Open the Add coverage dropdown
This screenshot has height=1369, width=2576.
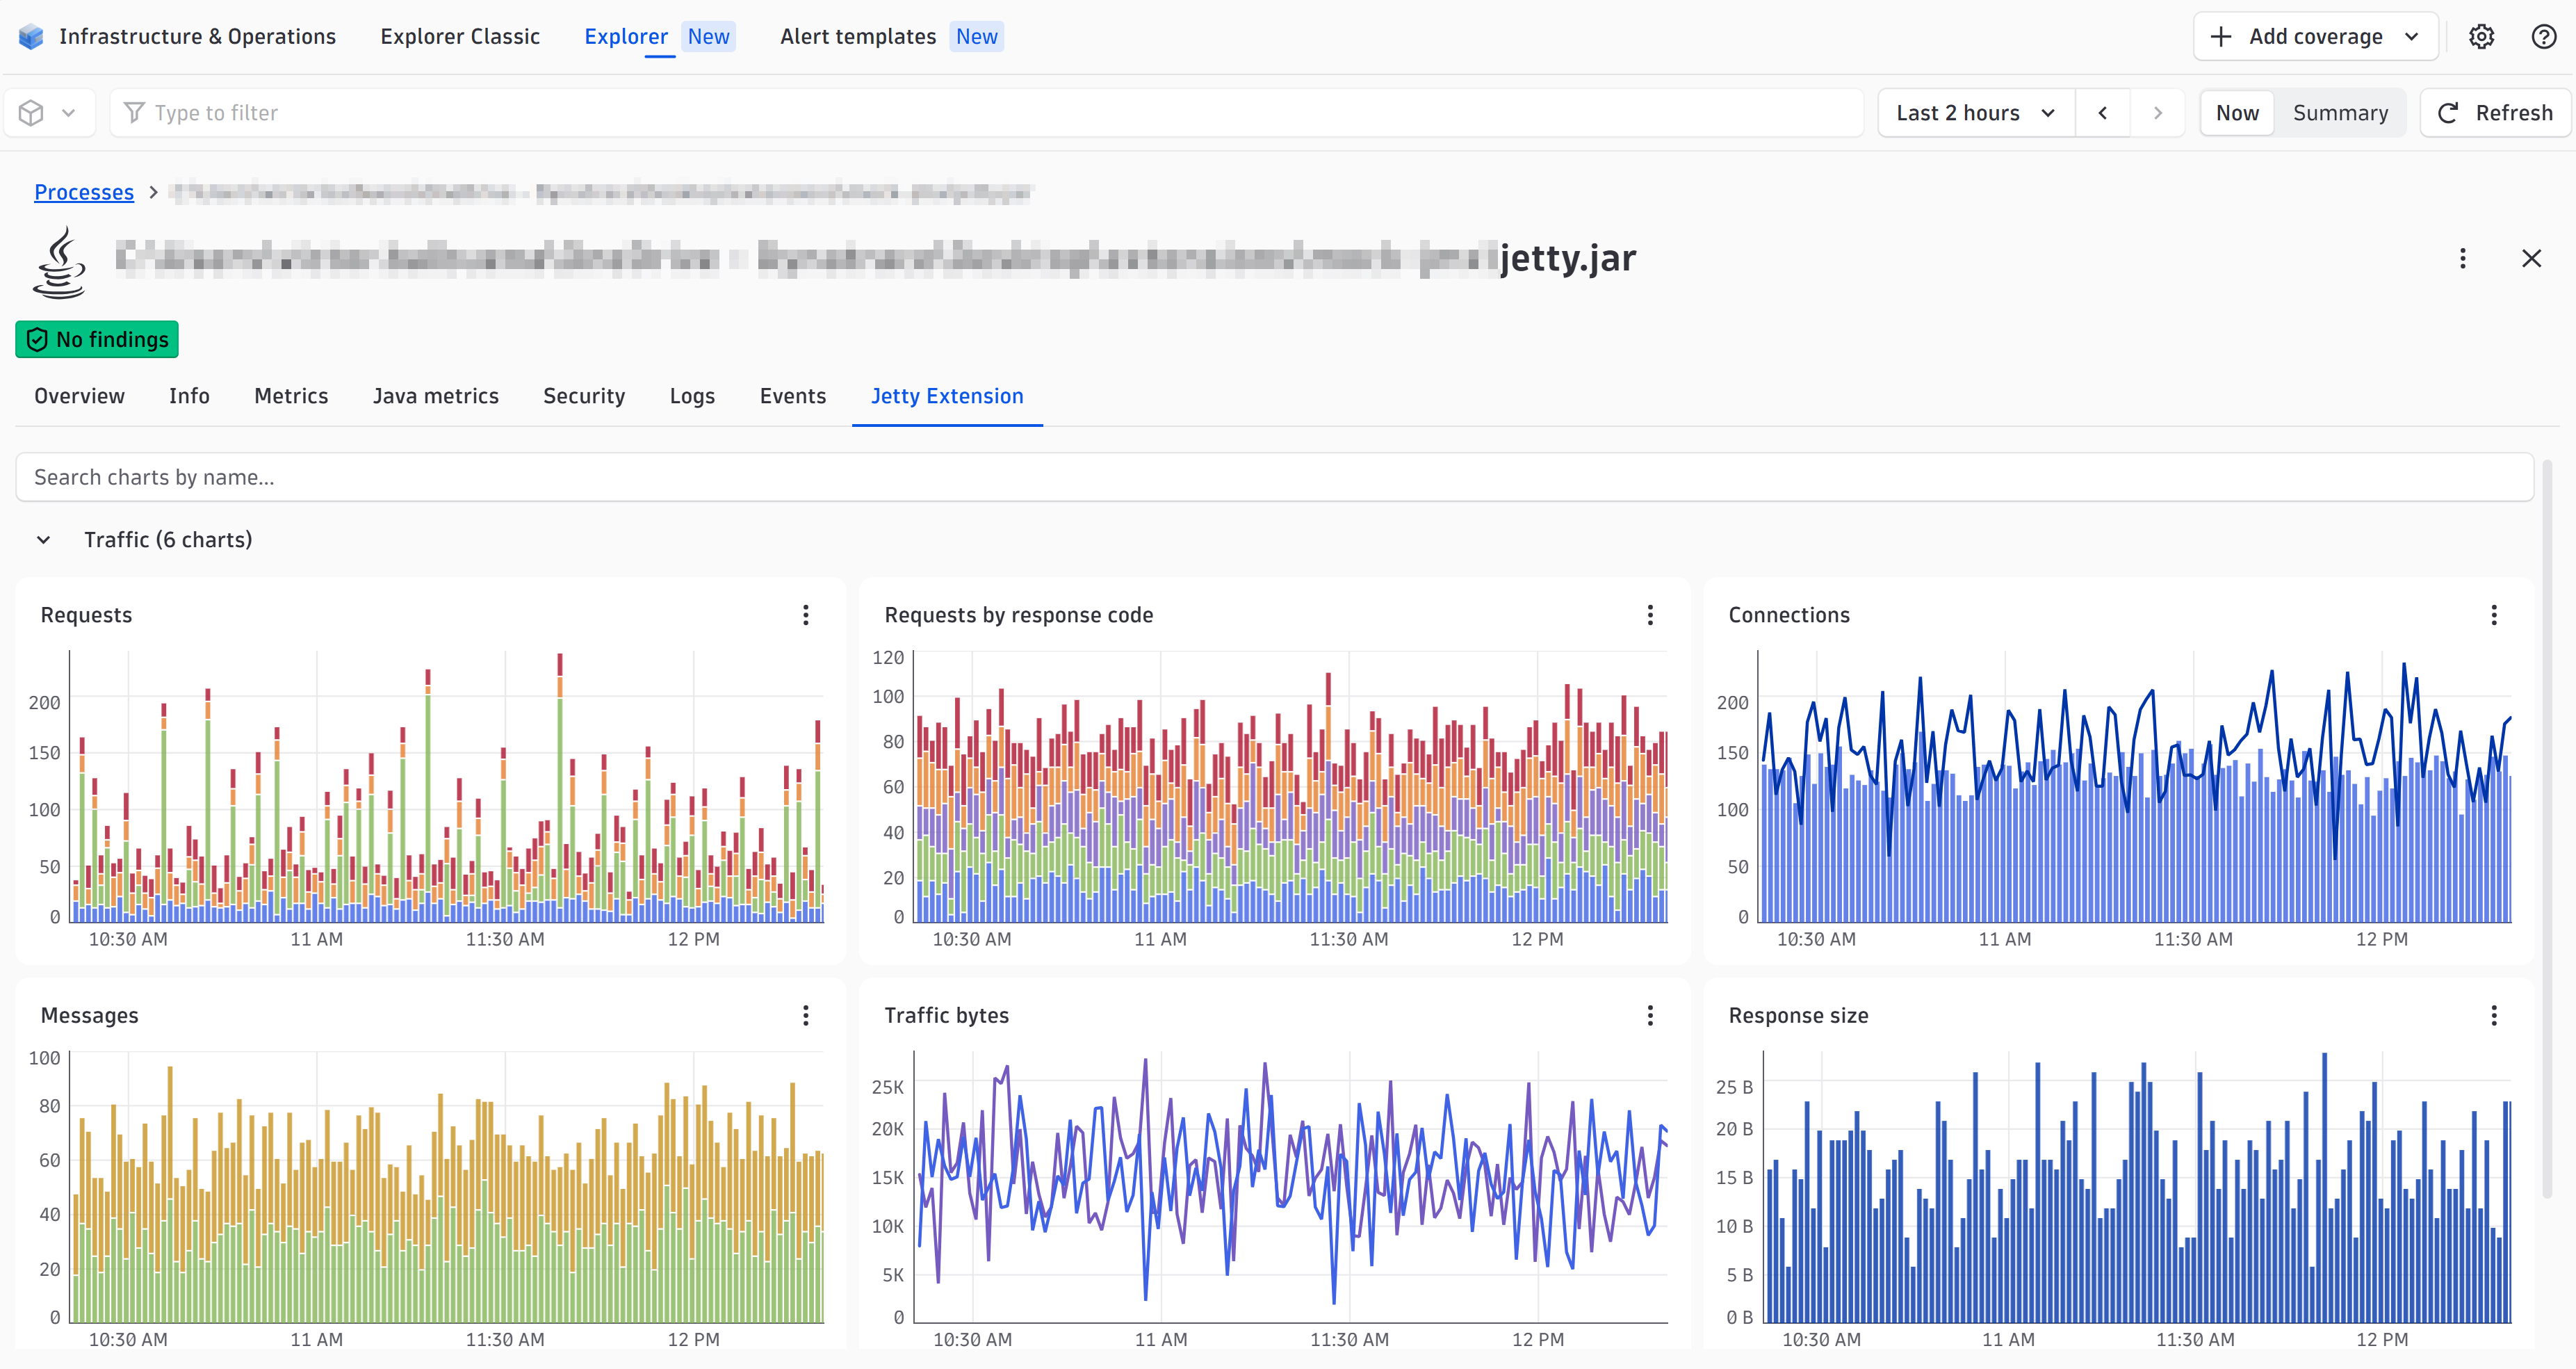tap(2316, 37)
